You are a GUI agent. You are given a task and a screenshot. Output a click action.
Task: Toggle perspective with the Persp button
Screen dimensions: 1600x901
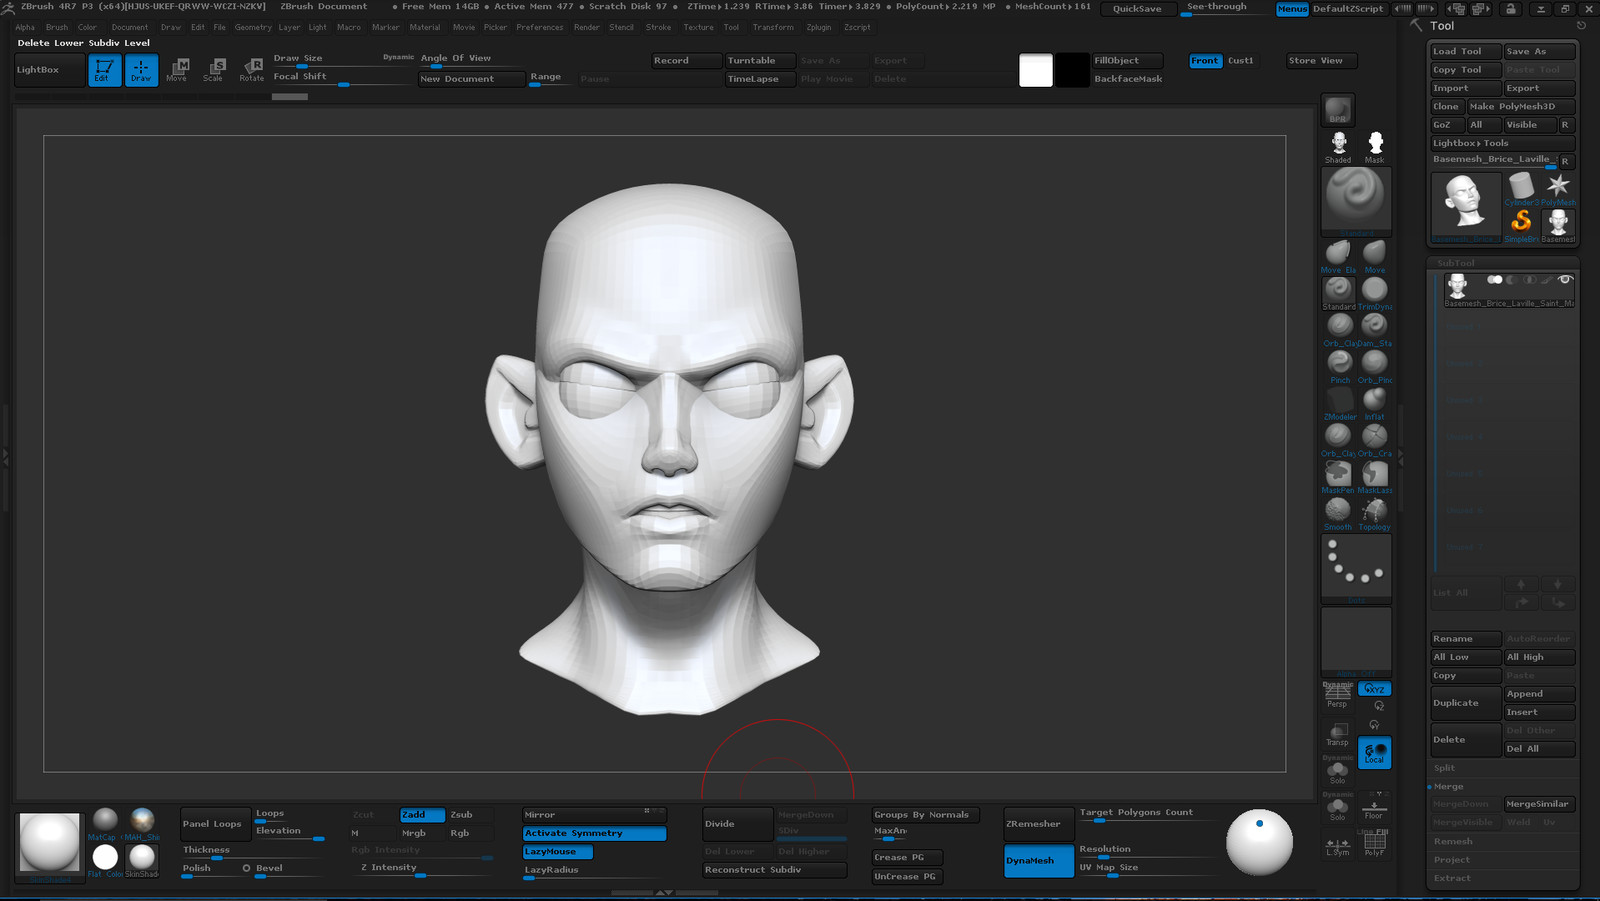pos(1338,695)
